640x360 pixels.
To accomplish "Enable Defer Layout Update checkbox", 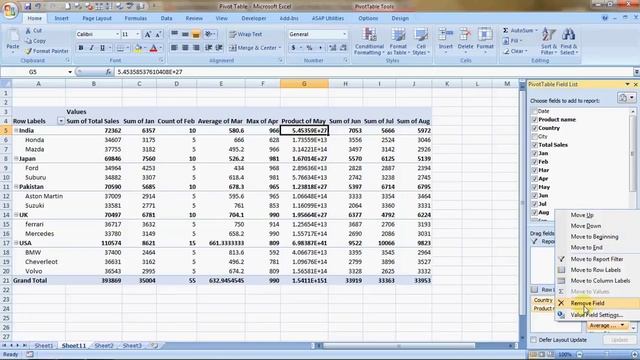I will tap(533, 340).
